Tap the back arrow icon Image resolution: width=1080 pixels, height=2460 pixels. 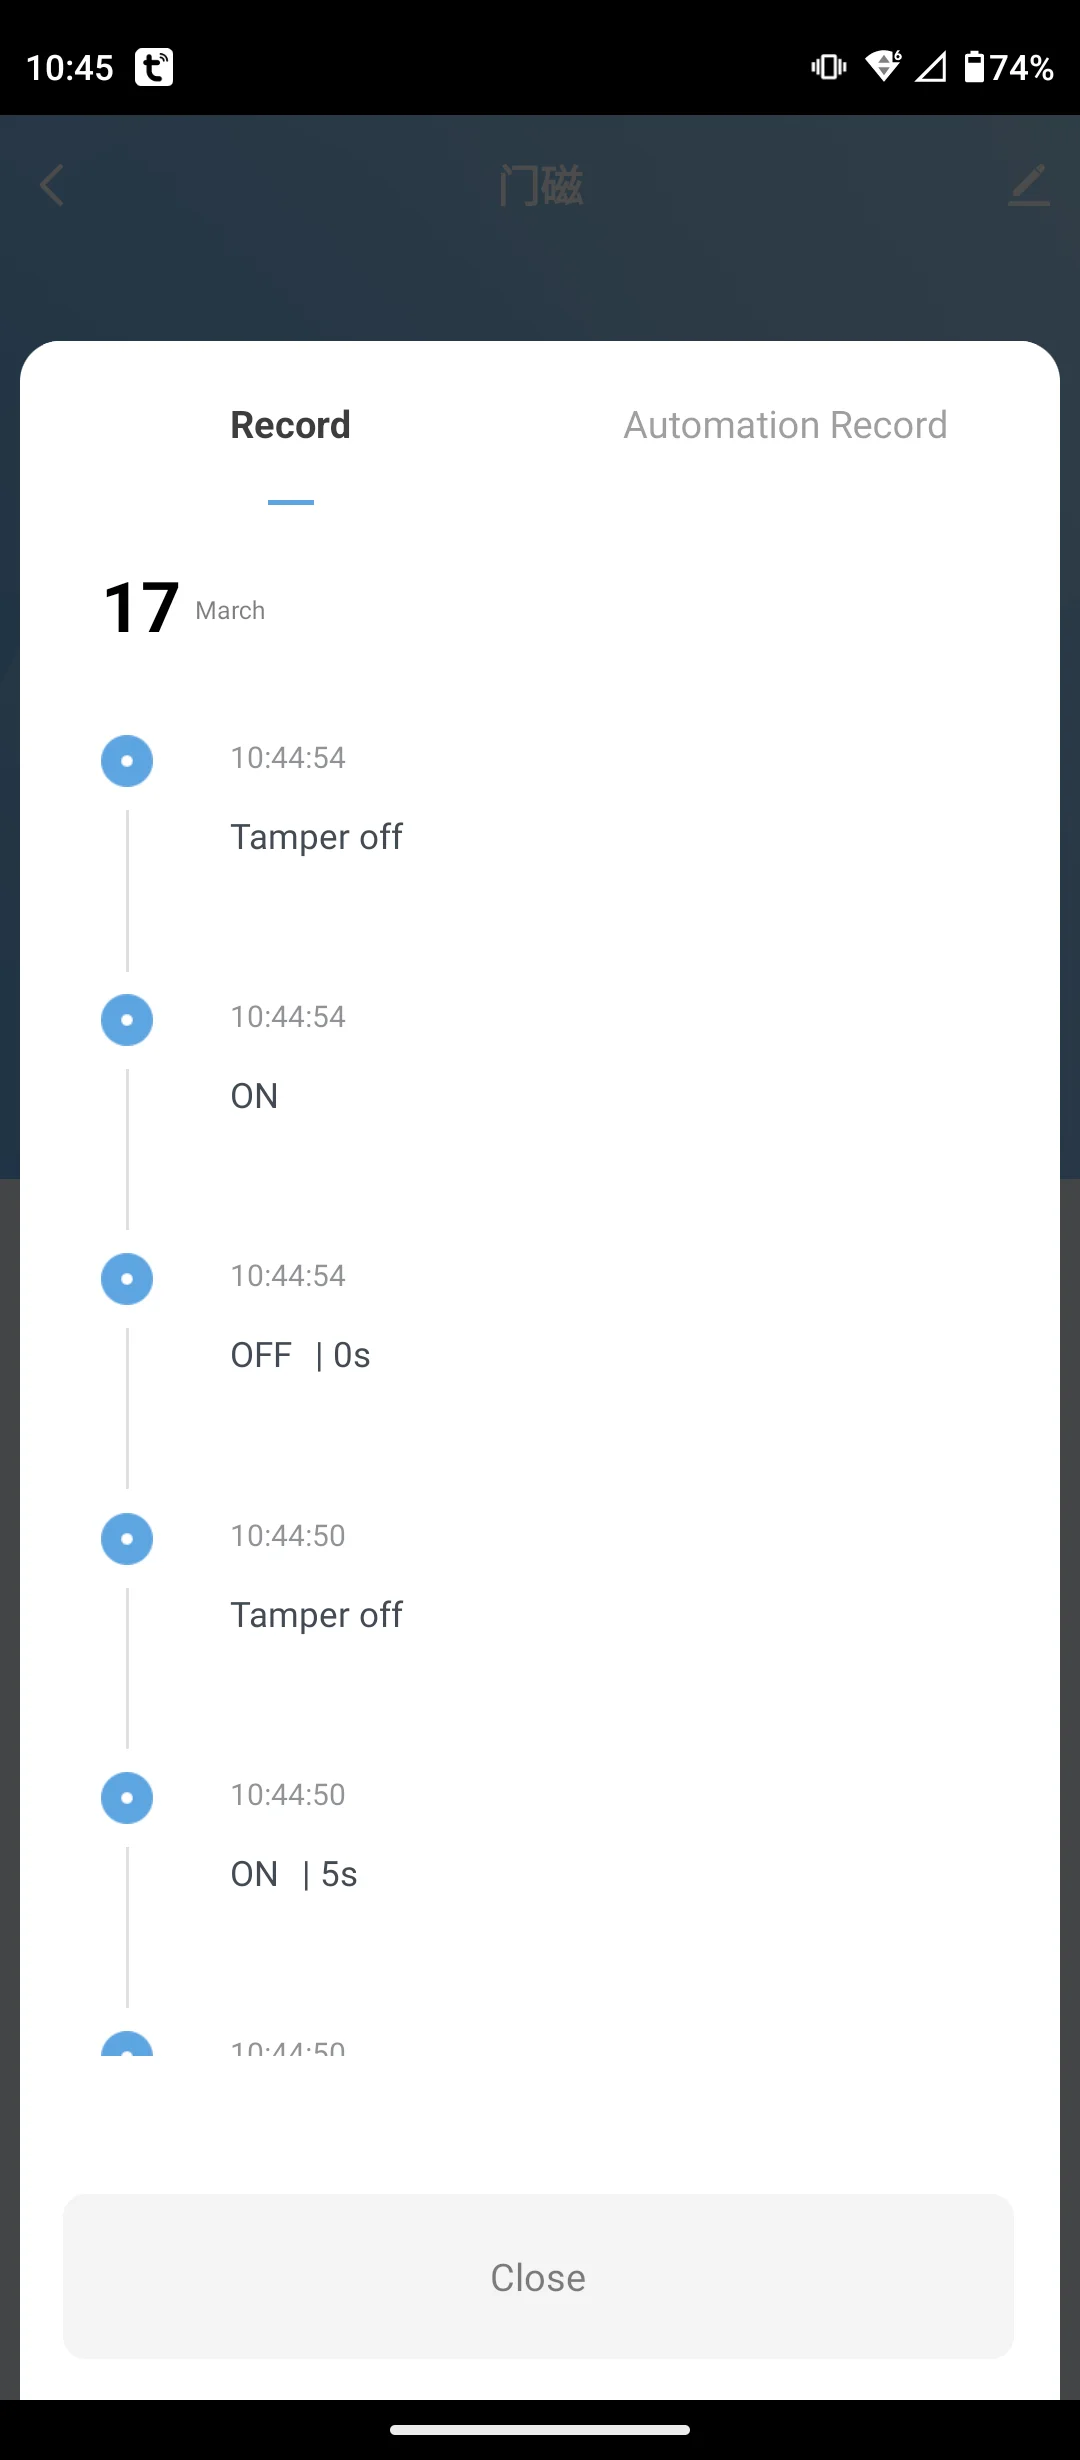click(52, 186)
